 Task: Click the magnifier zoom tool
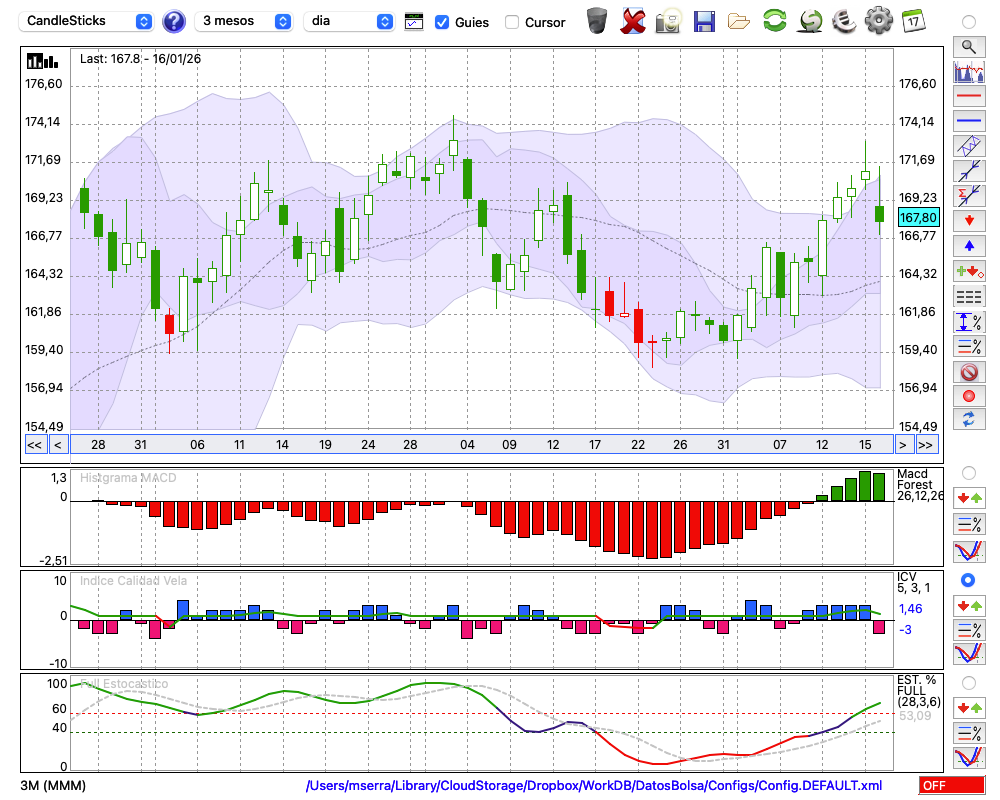point(968,46)
